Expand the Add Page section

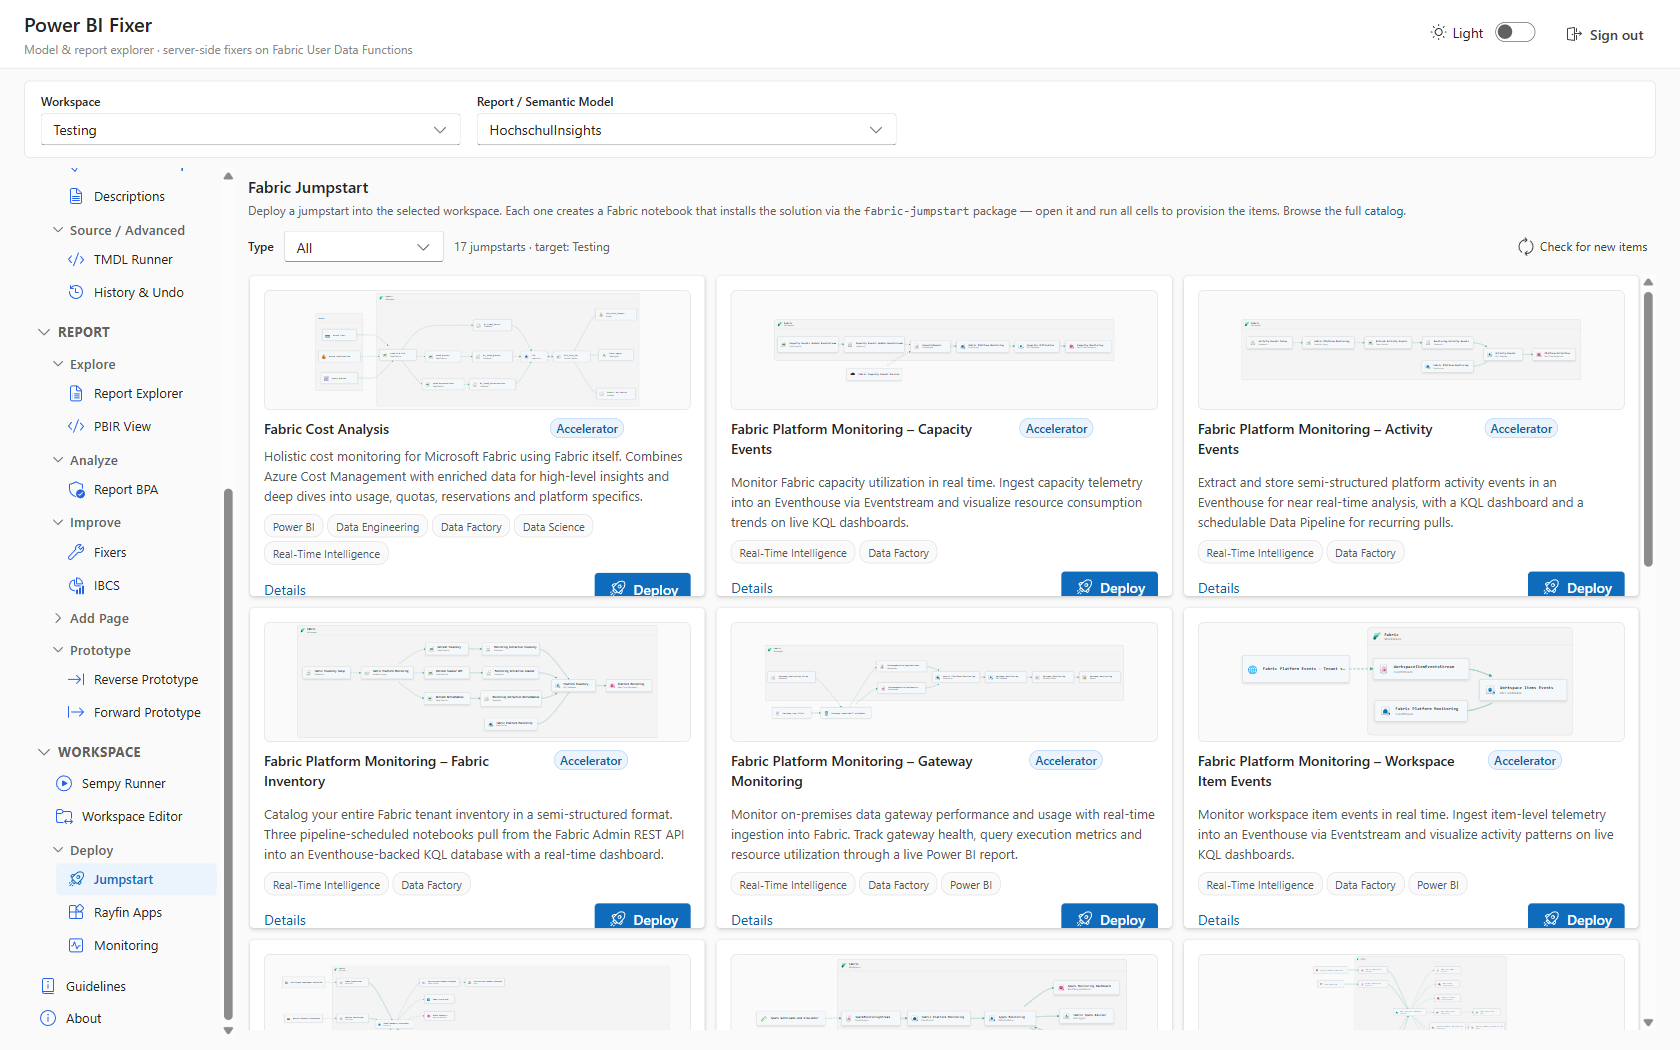coord(99,619)
